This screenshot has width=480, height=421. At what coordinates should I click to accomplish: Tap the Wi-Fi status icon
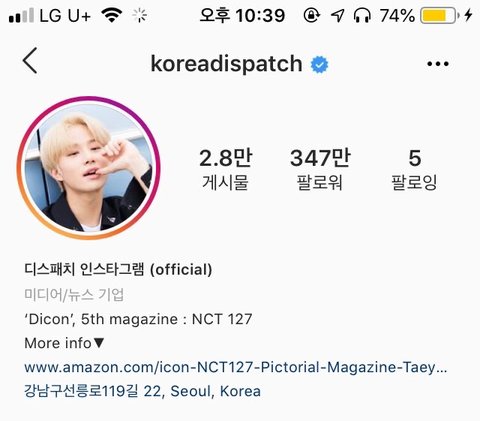[x=112, y=15]
